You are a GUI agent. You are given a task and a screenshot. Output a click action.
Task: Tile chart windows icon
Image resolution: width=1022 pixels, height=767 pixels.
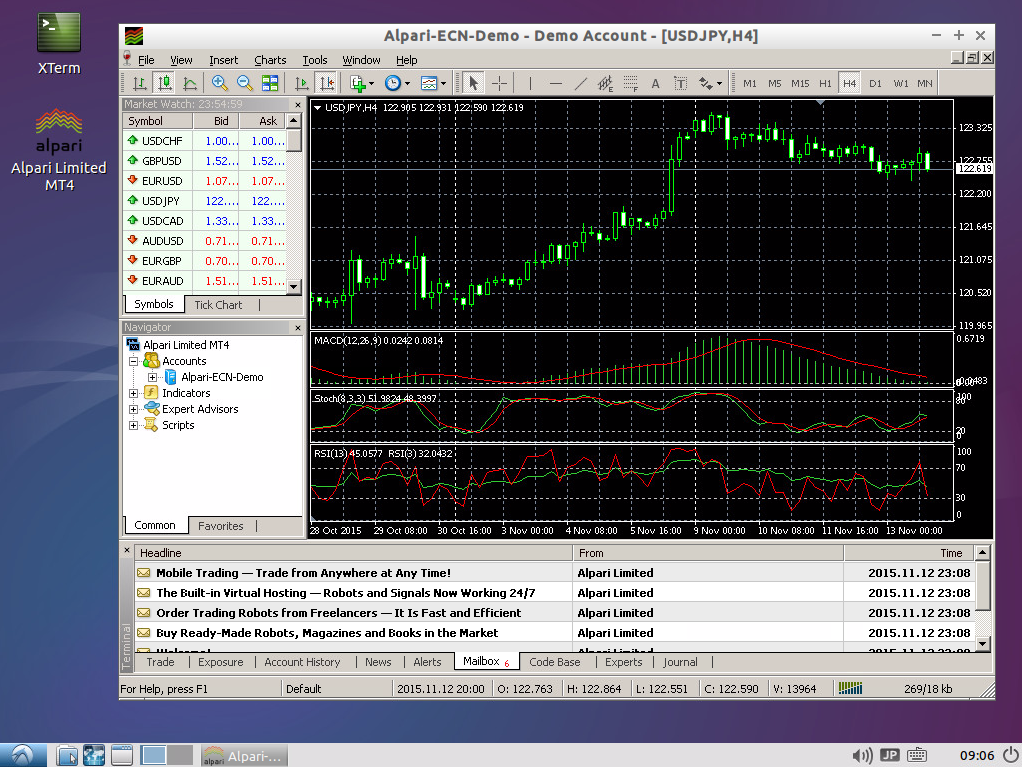click(x=270, y=83)
